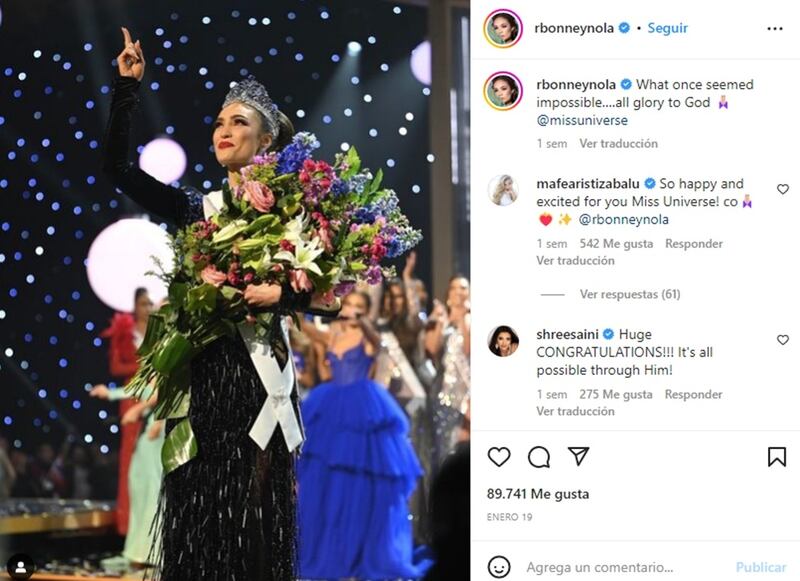The height and width of the screenshot is (581, 800).
Task: Expand Ver respuestas (61) replies
Action: (630, 294)
